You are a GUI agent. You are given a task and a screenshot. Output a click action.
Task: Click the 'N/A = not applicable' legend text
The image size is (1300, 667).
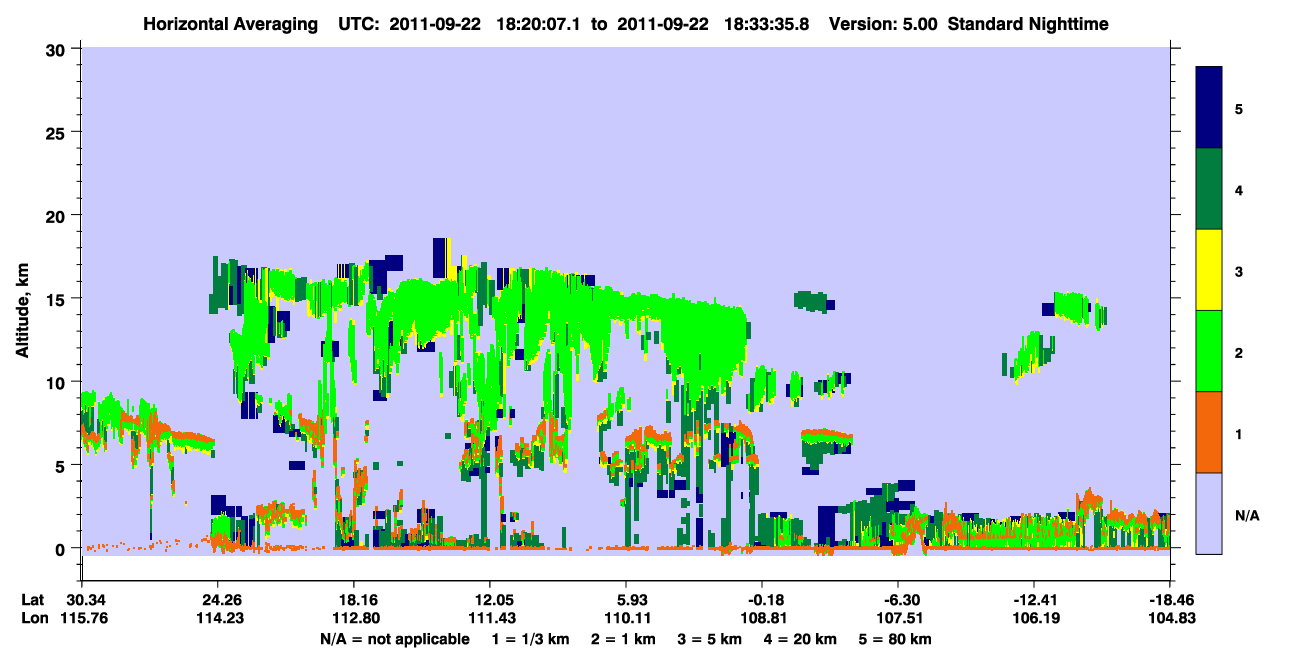(x=395, y=639)
